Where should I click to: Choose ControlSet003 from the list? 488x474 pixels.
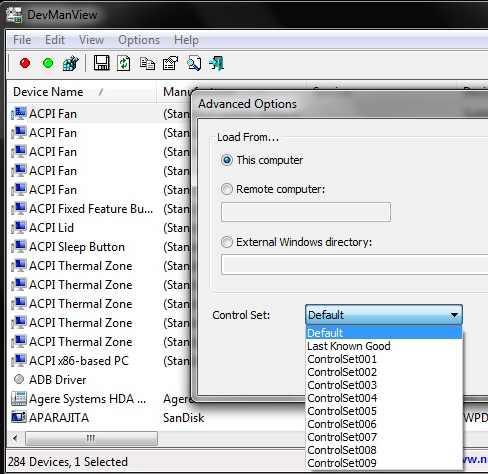tap(384, 385)
